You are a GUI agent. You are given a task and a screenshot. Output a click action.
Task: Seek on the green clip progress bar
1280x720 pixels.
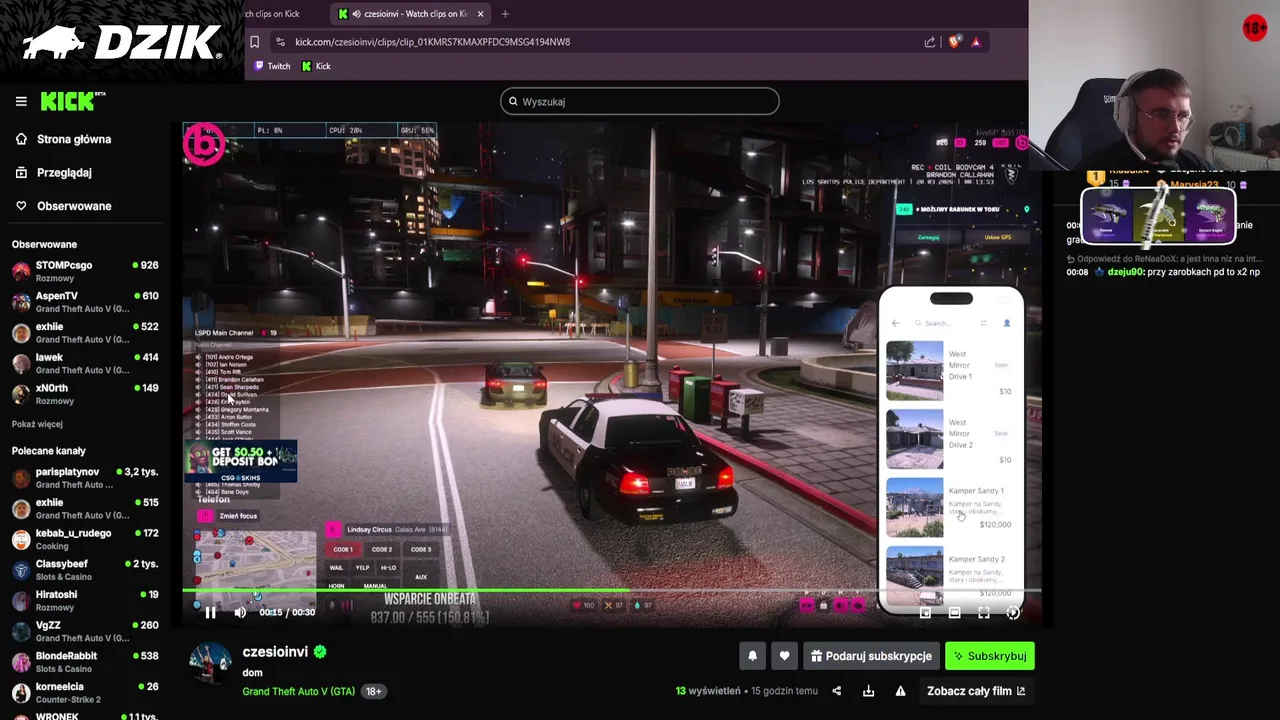pyautogui.click(x=610, y=592)
